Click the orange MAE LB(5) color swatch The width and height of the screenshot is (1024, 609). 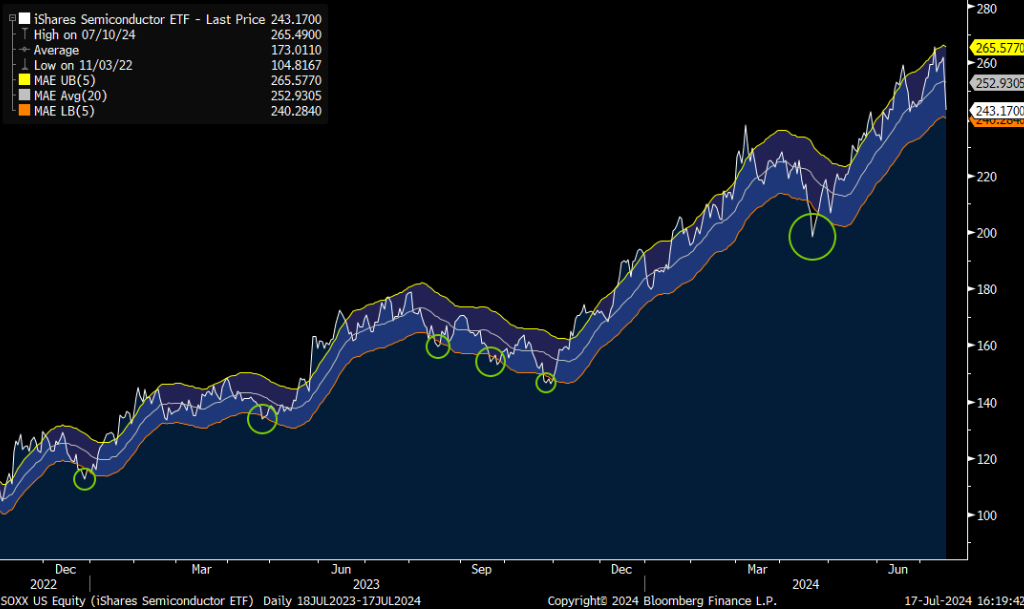click(x=23, y=110)
